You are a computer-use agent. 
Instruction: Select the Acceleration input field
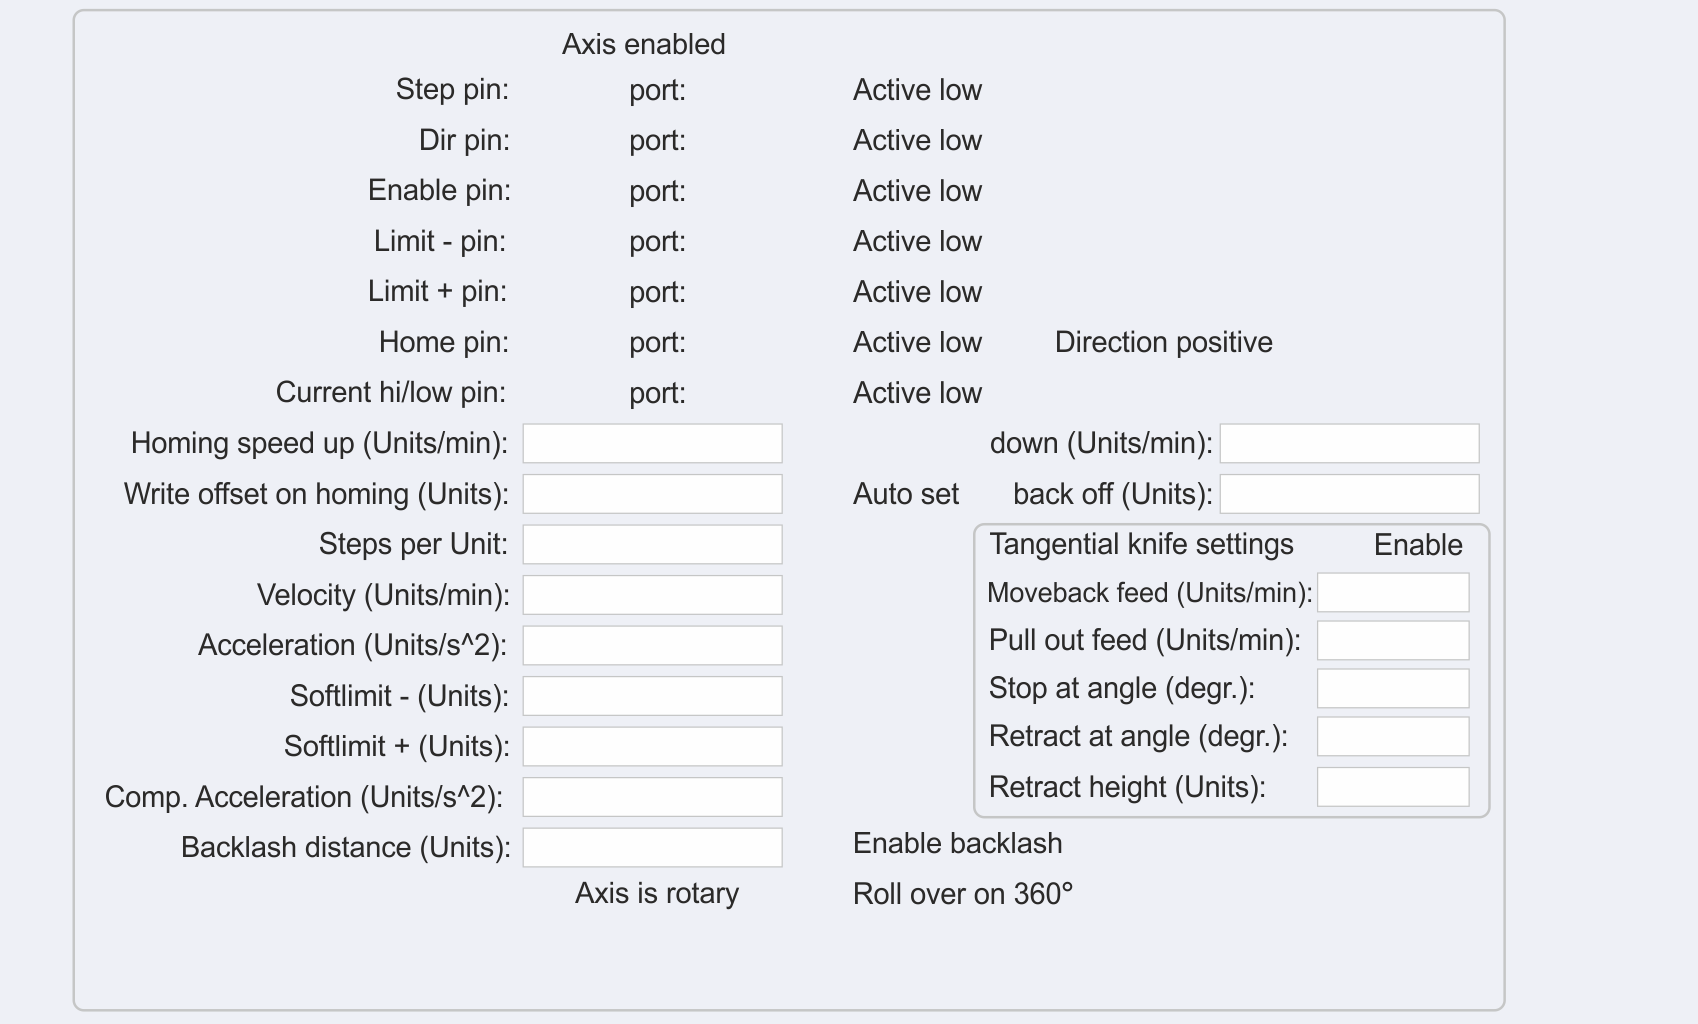(x=652, y=645)
